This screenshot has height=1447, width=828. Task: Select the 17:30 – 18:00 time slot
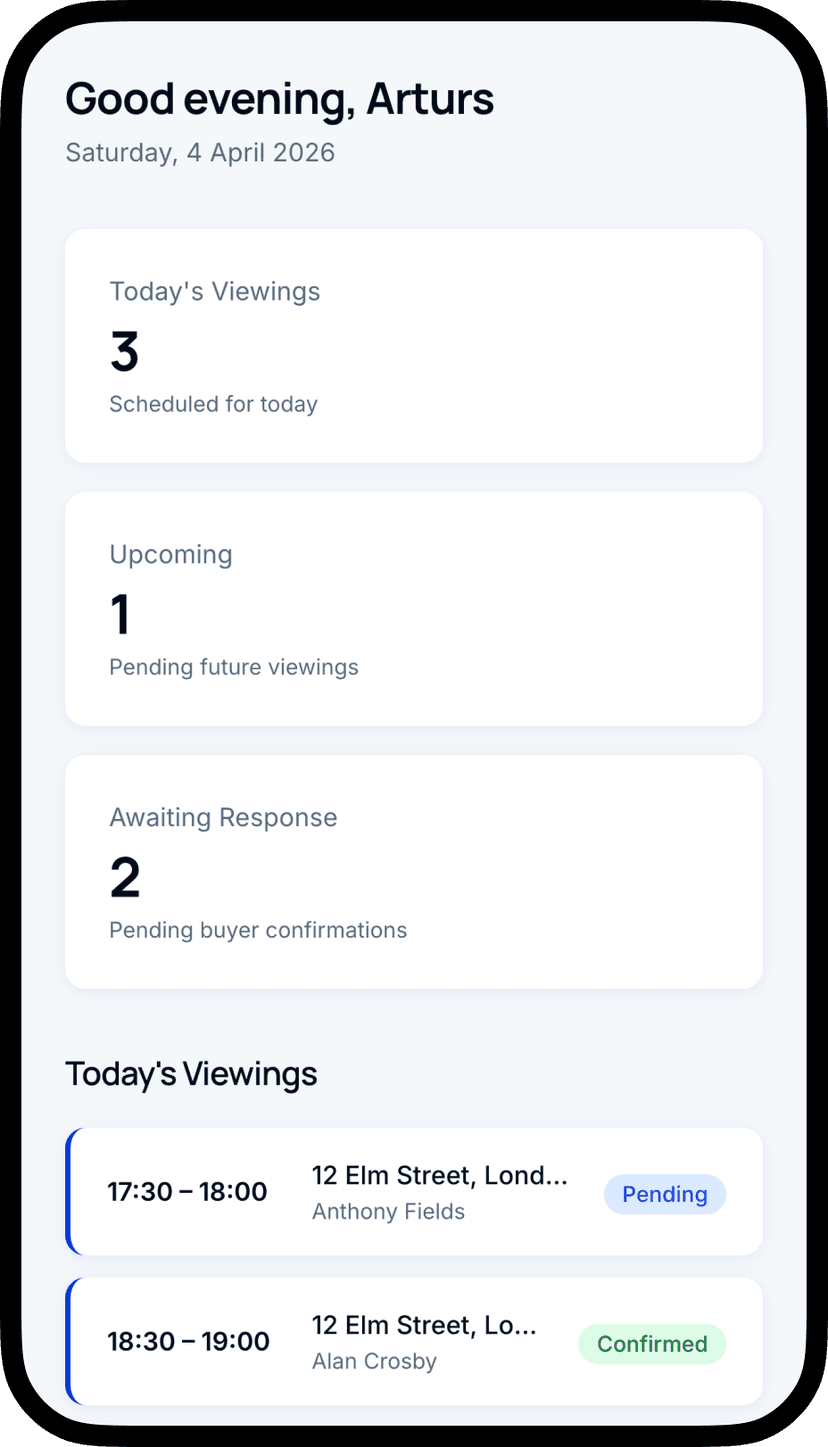click(x=187, y=1191)
